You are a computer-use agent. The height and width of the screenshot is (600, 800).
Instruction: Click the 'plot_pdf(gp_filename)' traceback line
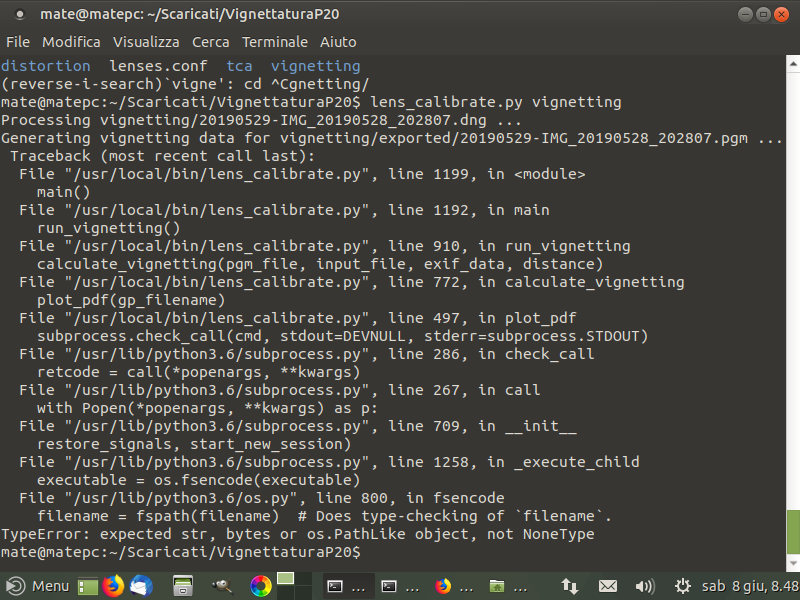click(131, 300)
